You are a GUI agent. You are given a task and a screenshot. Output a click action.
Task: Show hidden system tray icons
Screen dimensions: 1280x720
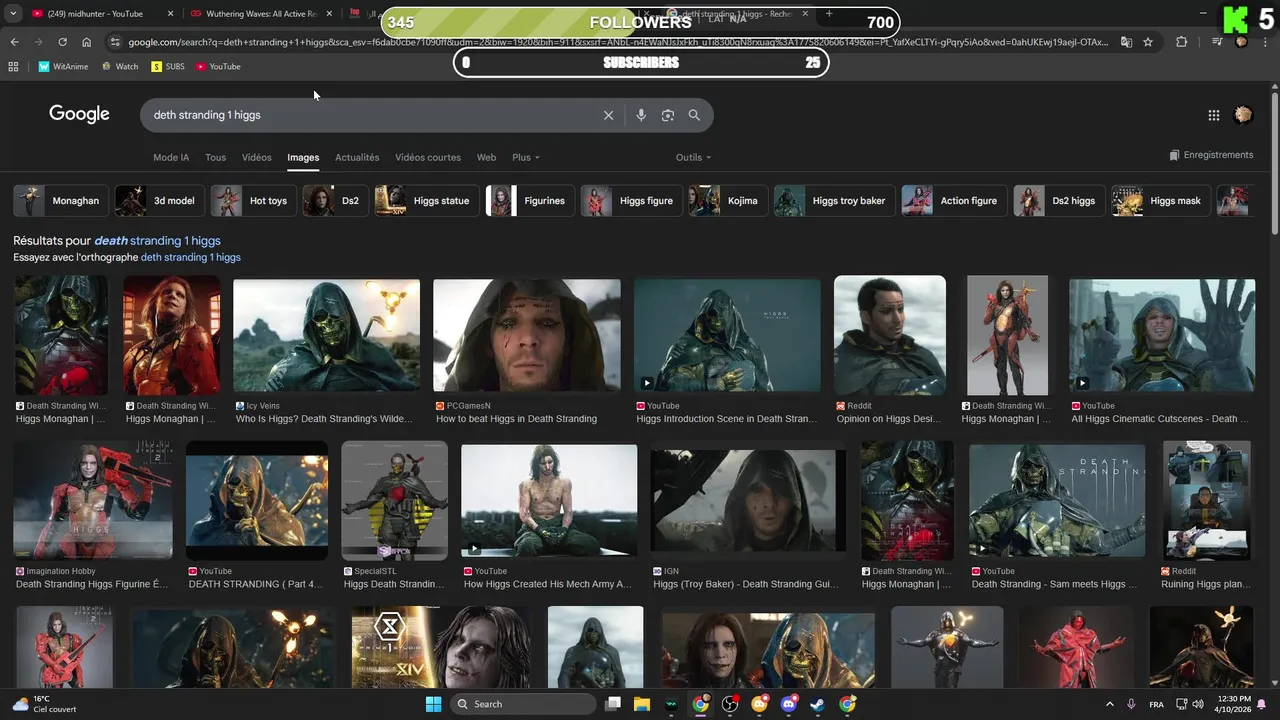[x=1109, y=704]
